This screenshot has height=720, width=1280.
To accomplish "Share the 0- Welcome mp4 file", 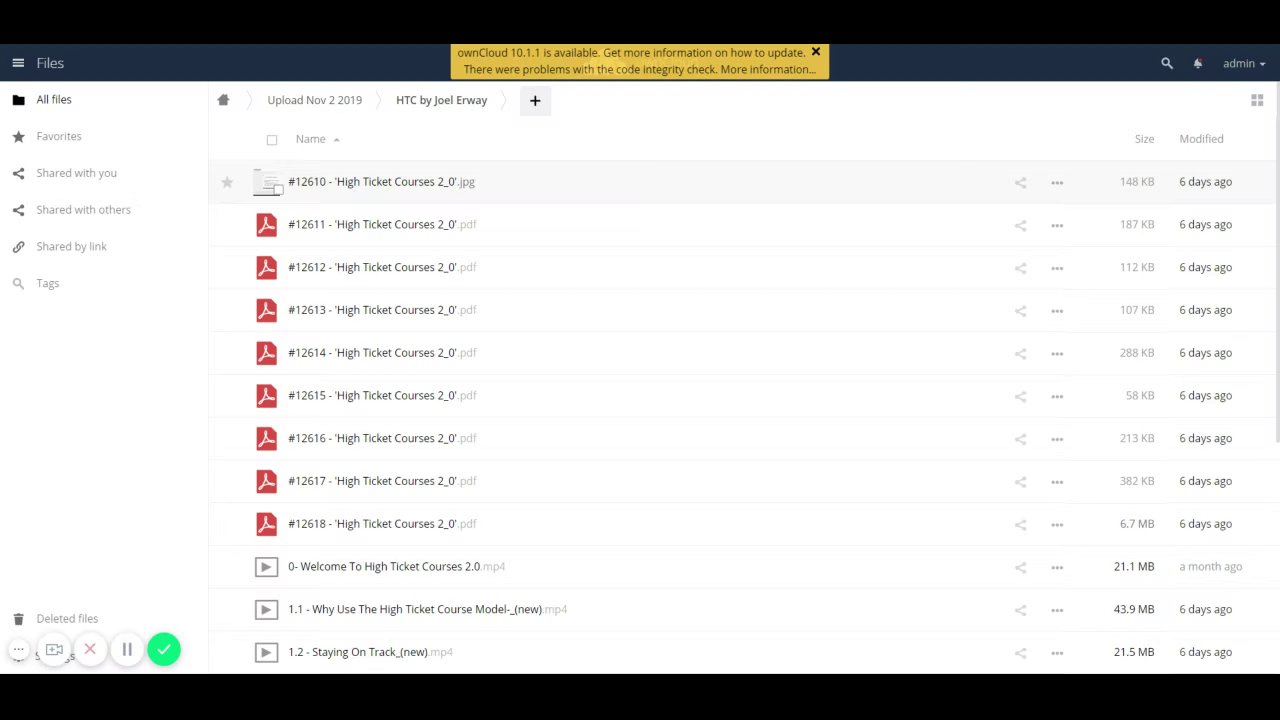I will [x=1020, y=568].
